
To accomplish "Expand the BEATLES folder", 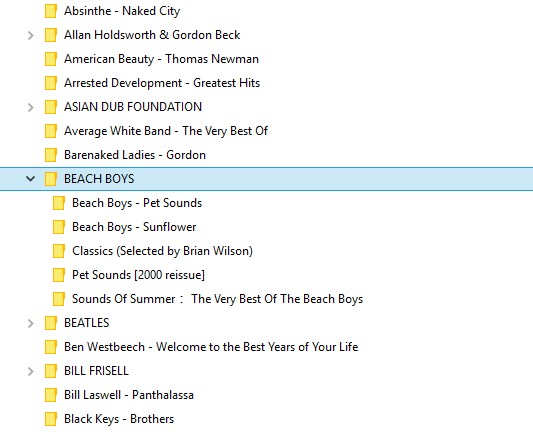I will (x=31, y=323).
